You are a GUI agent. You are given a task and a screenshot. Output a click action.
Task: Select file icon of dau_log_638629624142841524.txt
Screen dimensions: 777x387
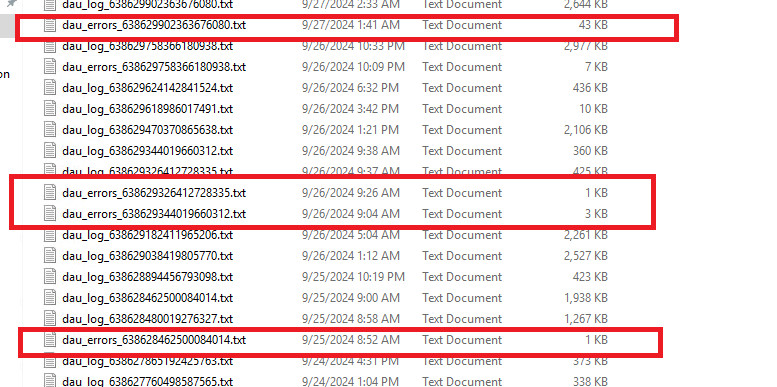[50, 88]
